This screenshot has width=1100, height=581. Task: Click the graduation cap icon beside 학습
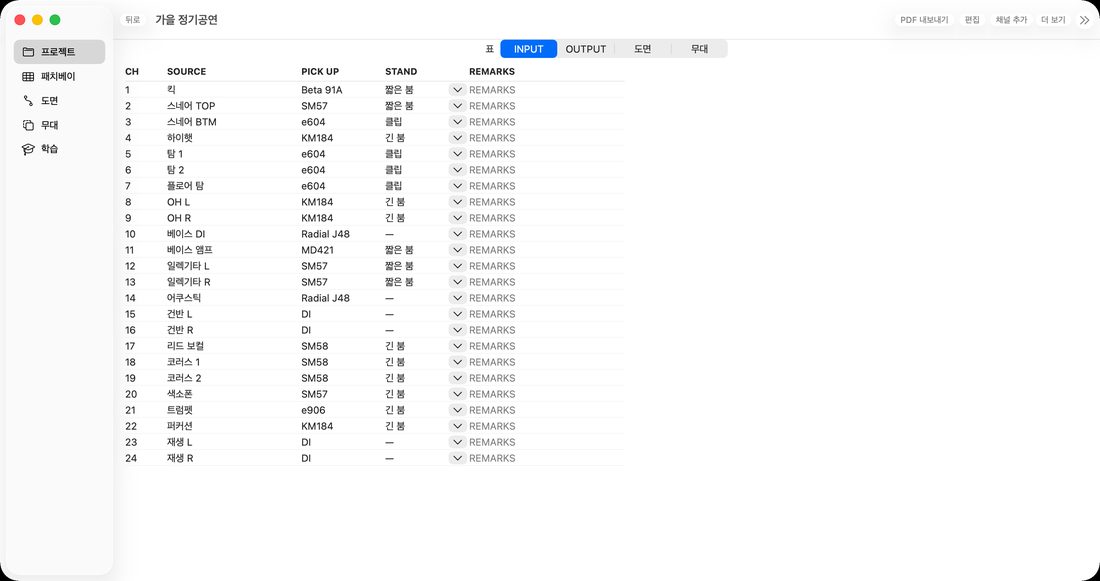click(x=28, y=149)
